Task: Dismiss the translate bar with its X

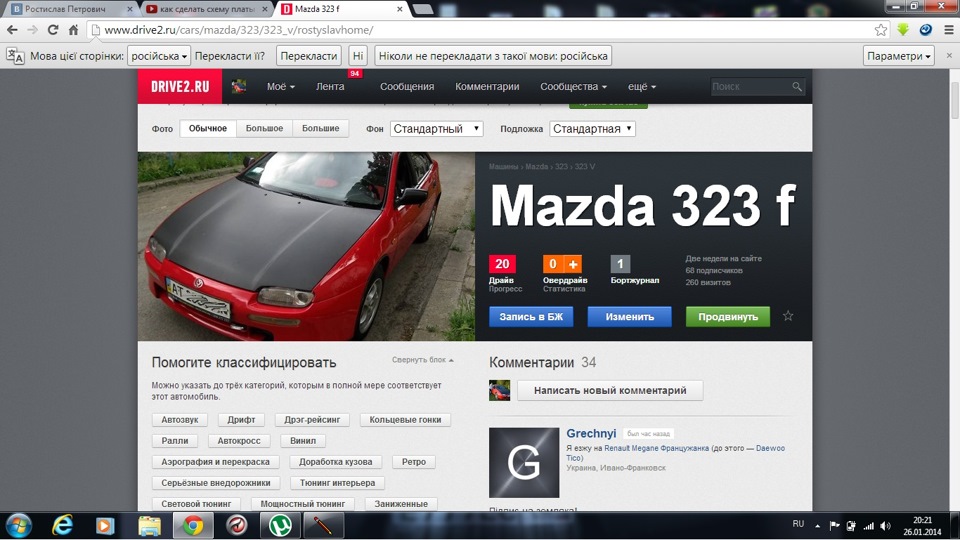Action: (x=949, y=56)
